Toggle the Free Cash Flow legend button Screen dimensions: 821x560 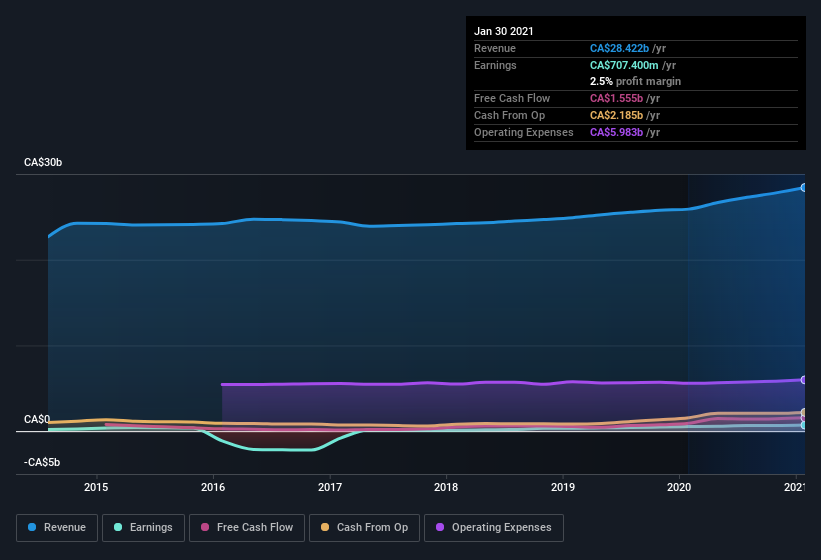click(247, 528)
